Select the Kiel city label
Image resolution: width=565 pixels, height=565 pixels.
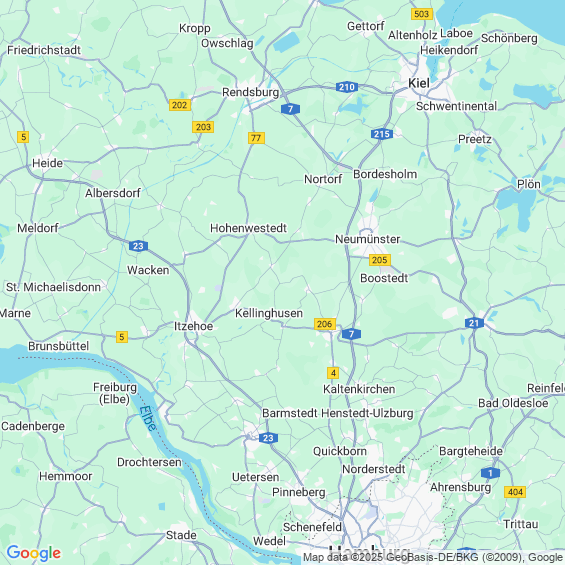tap(419, 83)
